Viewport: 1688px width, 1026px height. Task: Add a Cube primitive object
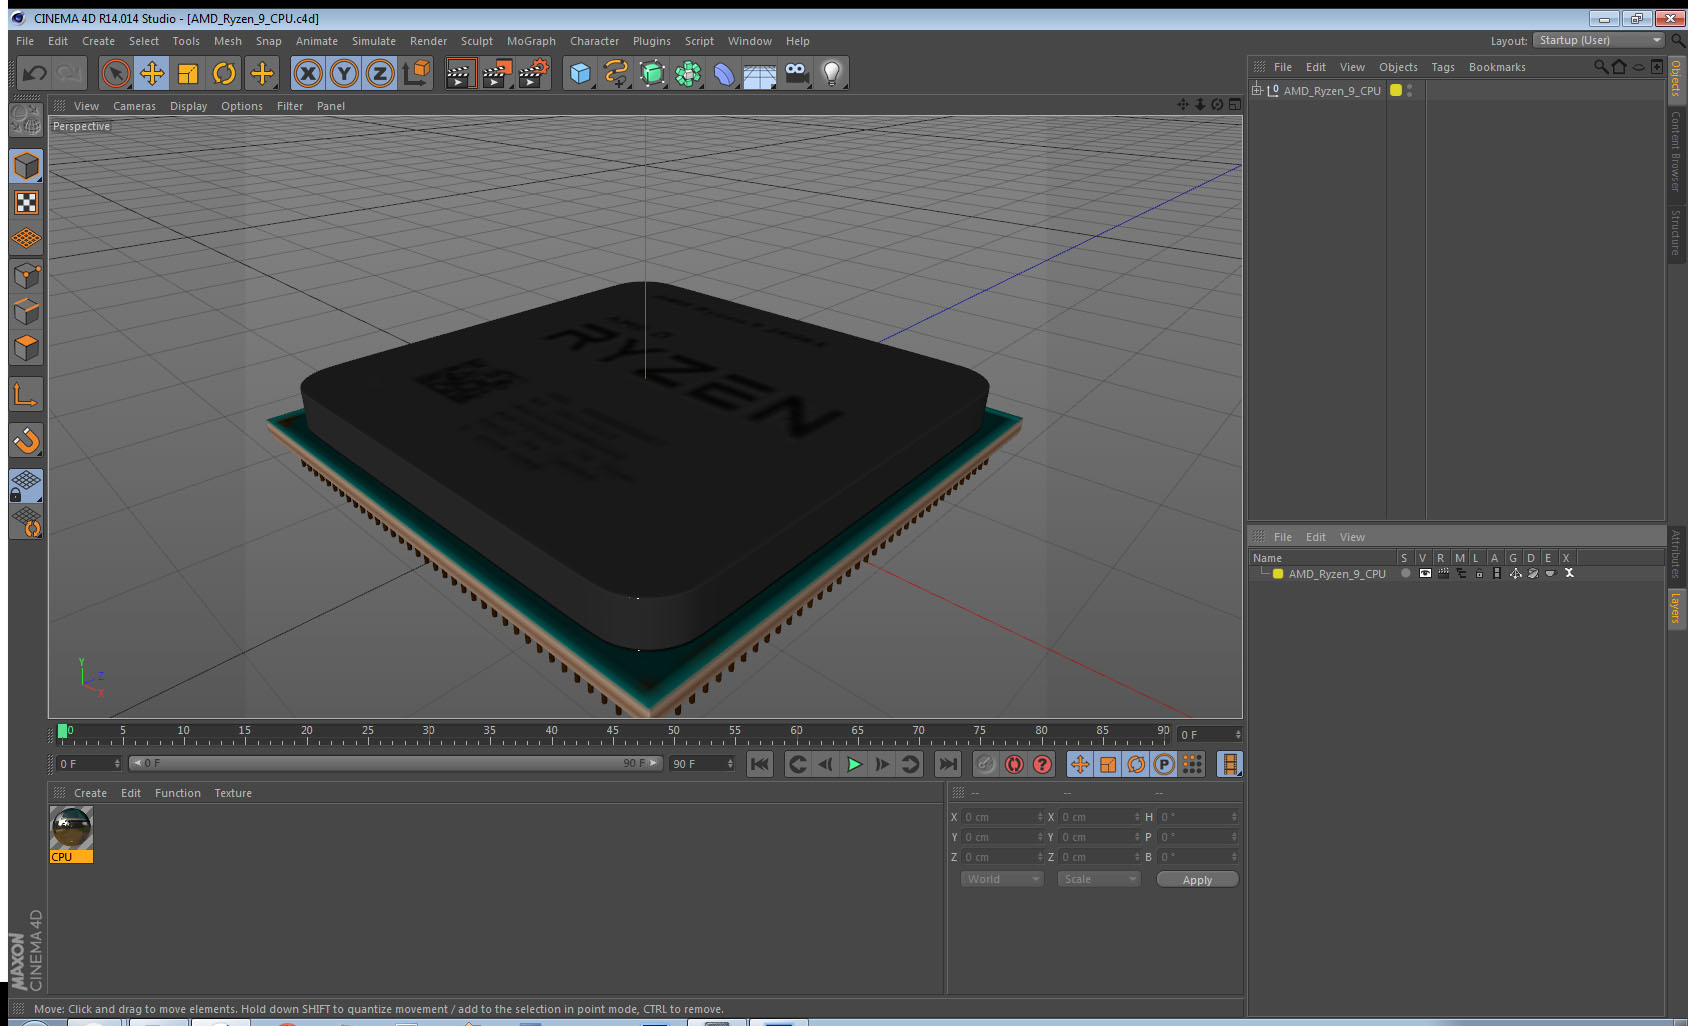pos(580,73)
